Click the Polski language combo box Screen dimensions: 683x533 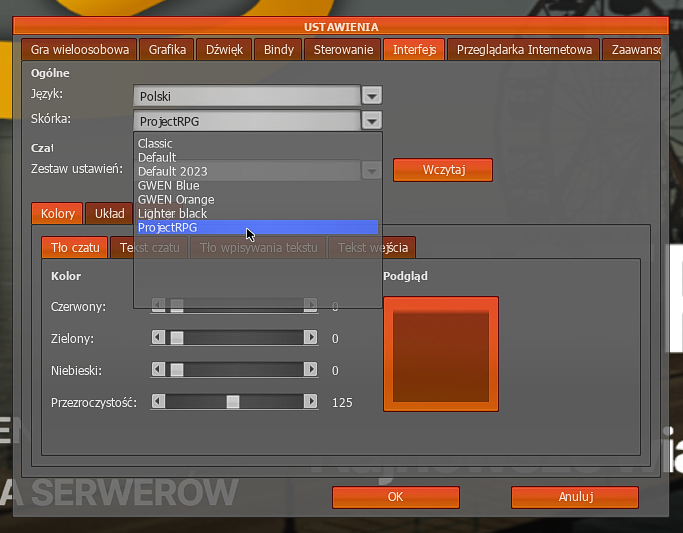pos(247,96)
